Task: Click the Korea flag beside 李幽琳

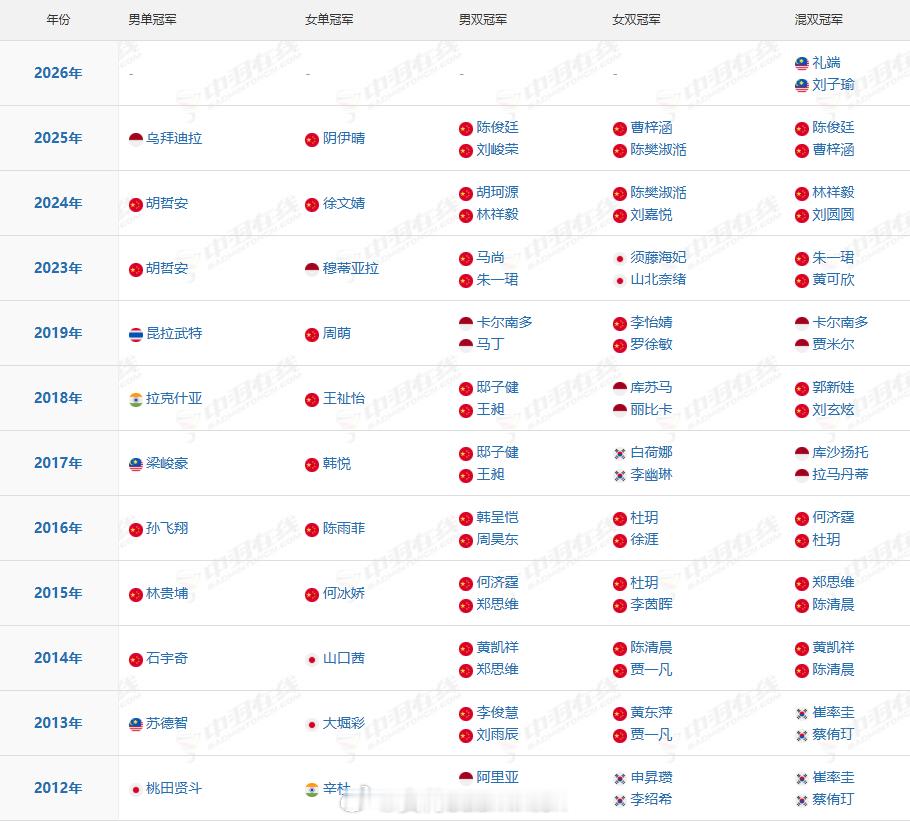Action: click(620, 476)
